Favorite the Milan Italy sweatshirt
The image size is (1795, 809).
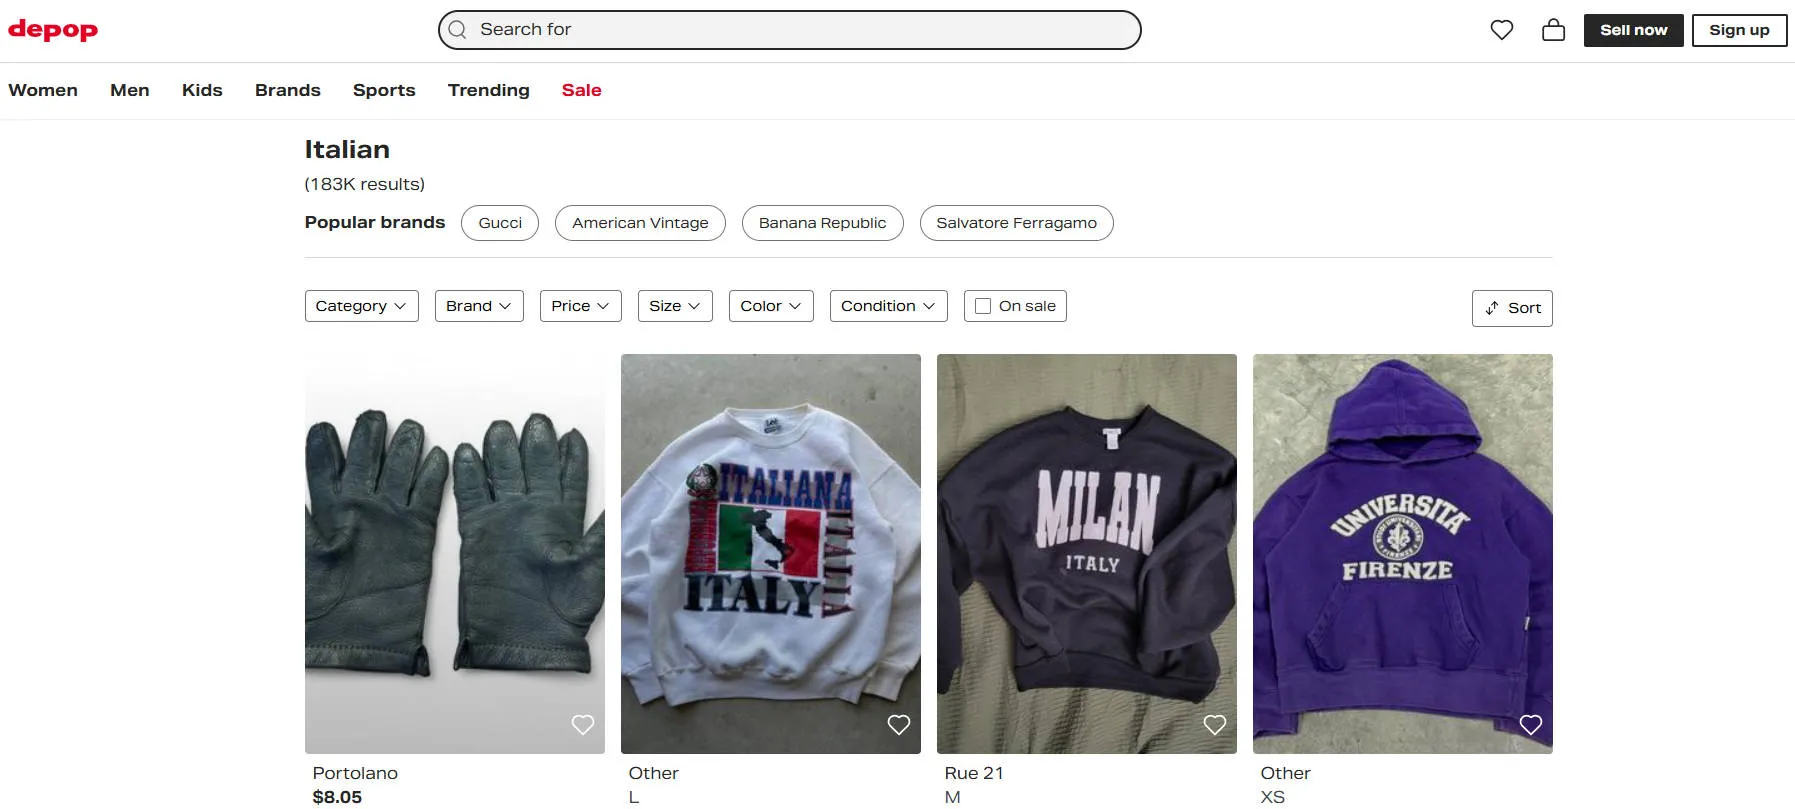tap(1215, 725)
